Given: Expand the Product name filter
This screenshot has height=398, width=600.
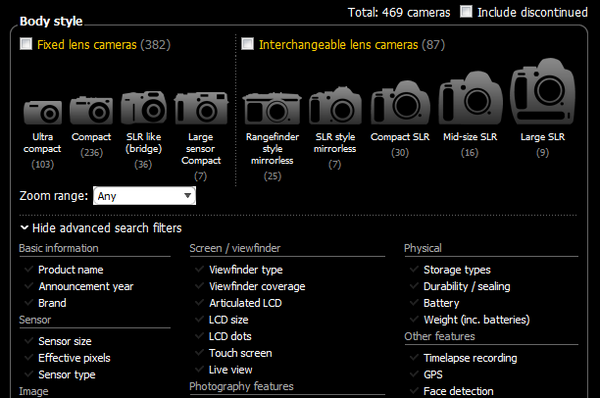Looking at the screenshot, I should pyautogui.click(x=70, y=270).
